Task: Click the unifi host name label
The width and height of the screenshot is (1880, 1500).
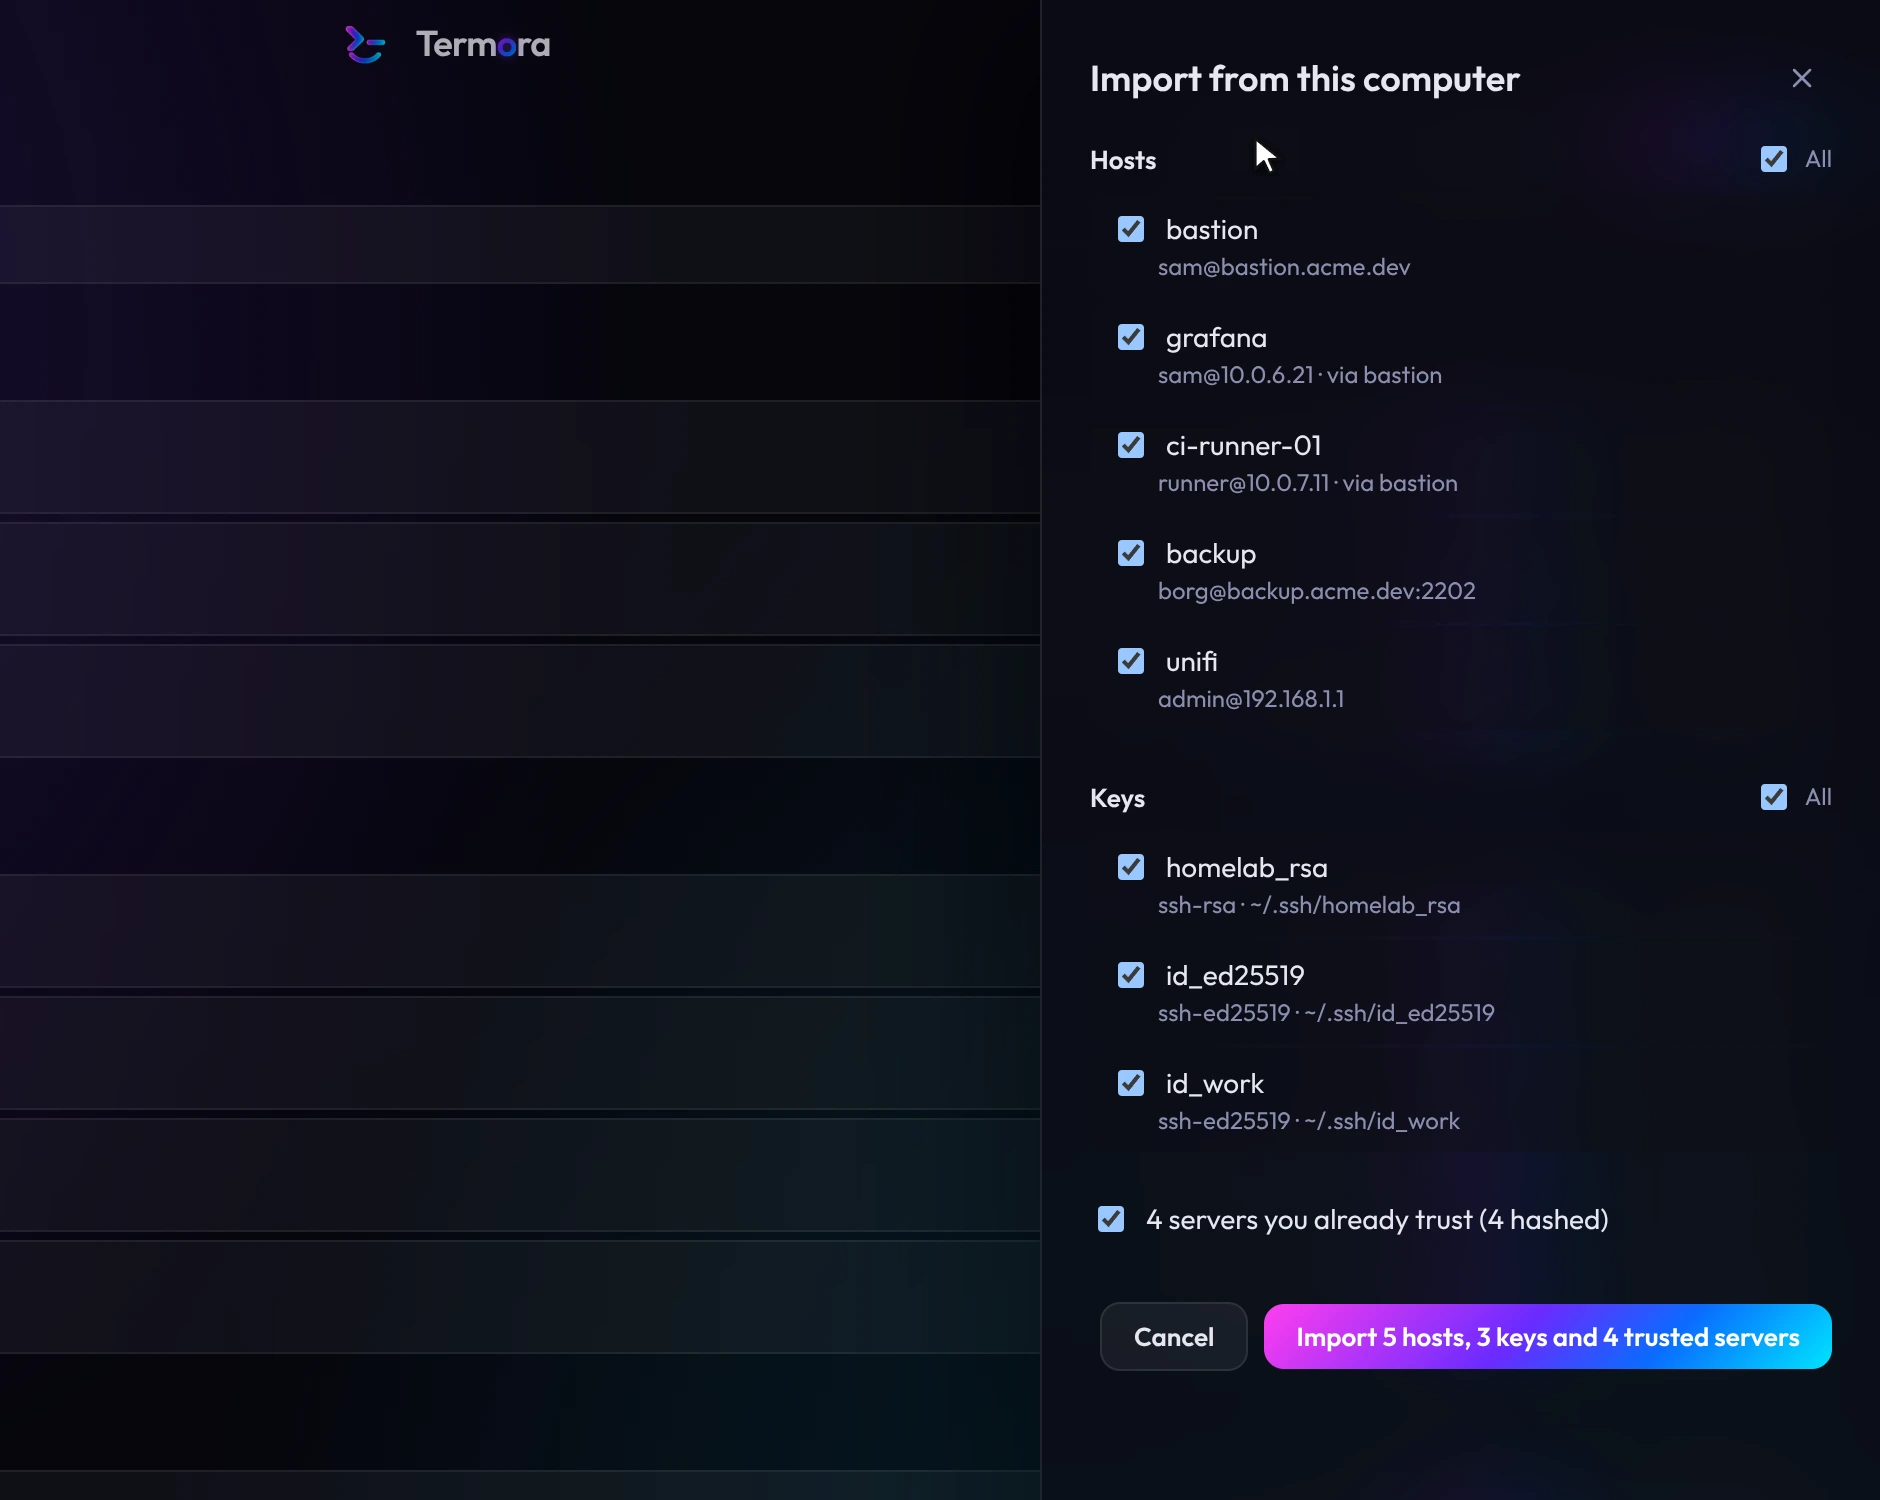Action: coord(1192,662)
